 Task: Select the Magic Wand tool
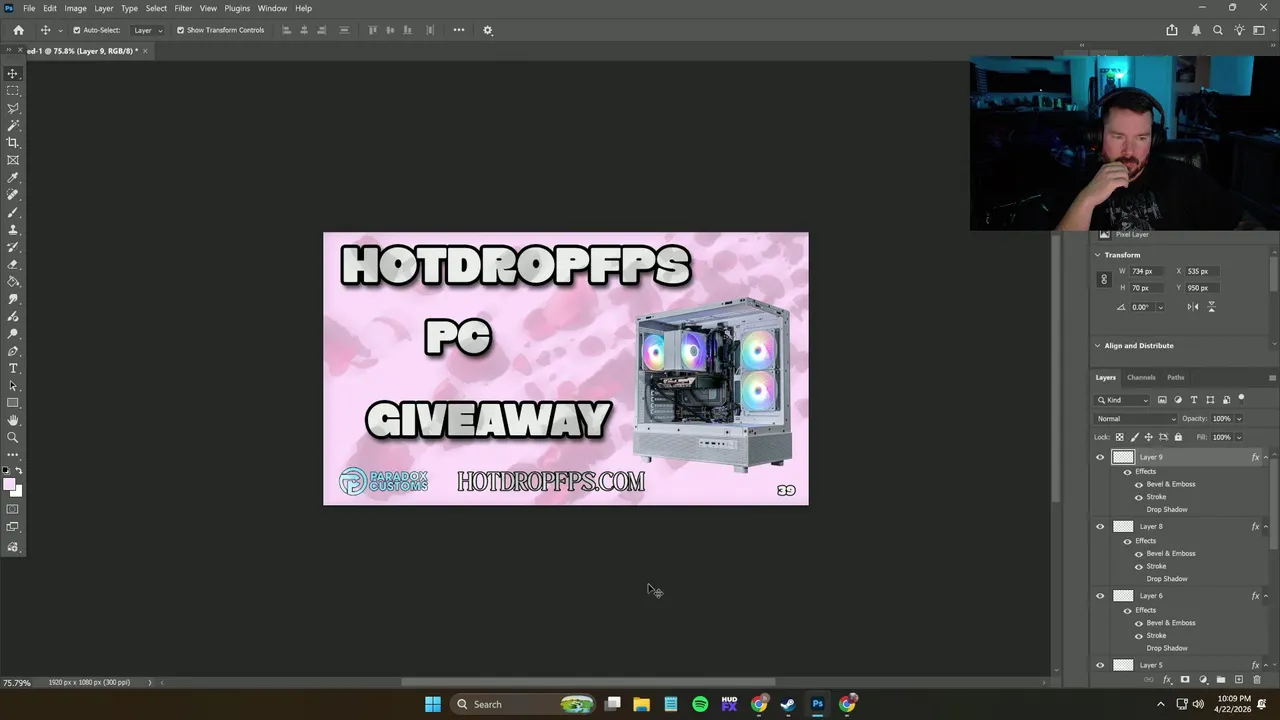13,125
